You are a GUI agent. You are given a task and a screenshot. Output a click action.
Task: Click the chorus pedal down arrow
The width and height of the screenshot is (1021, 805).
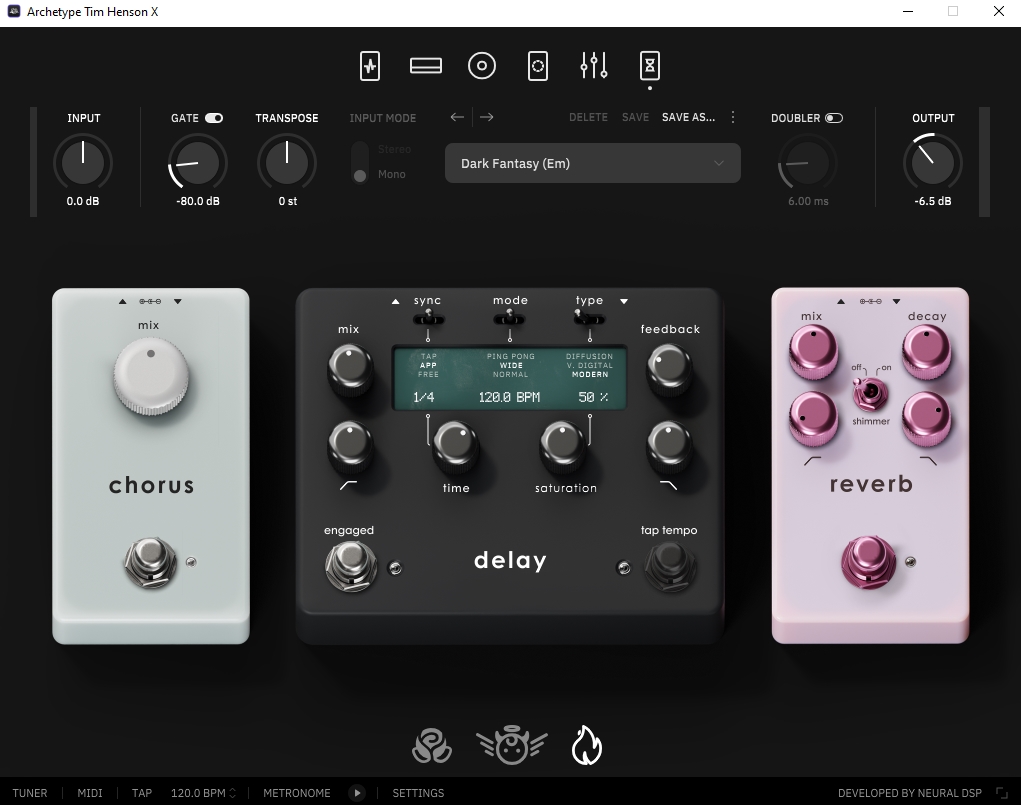(x=178, y=302)
